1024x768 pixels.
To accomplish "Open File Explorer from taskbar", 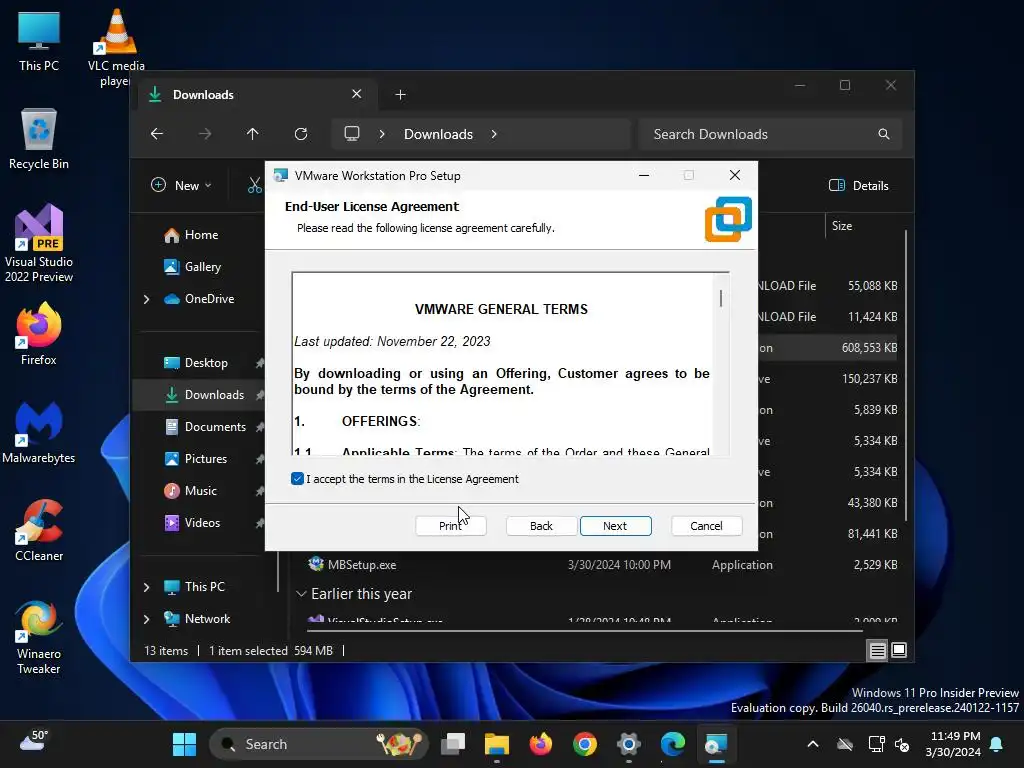I will 496,744.
